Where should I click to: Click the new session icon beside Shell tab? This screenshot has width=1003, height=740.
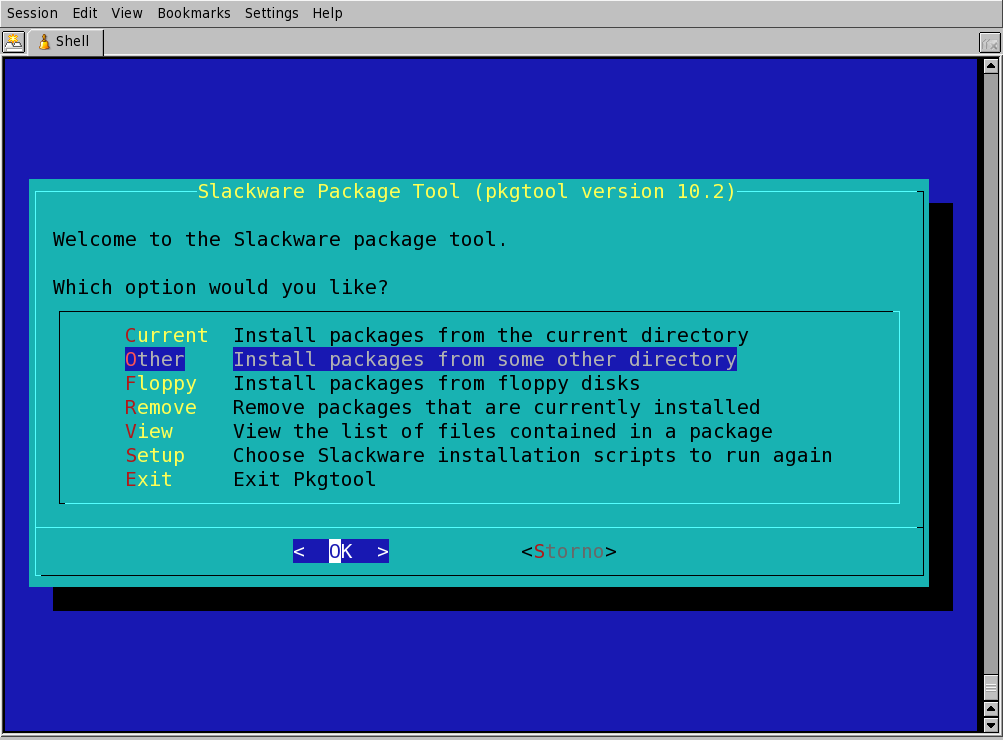13,42
